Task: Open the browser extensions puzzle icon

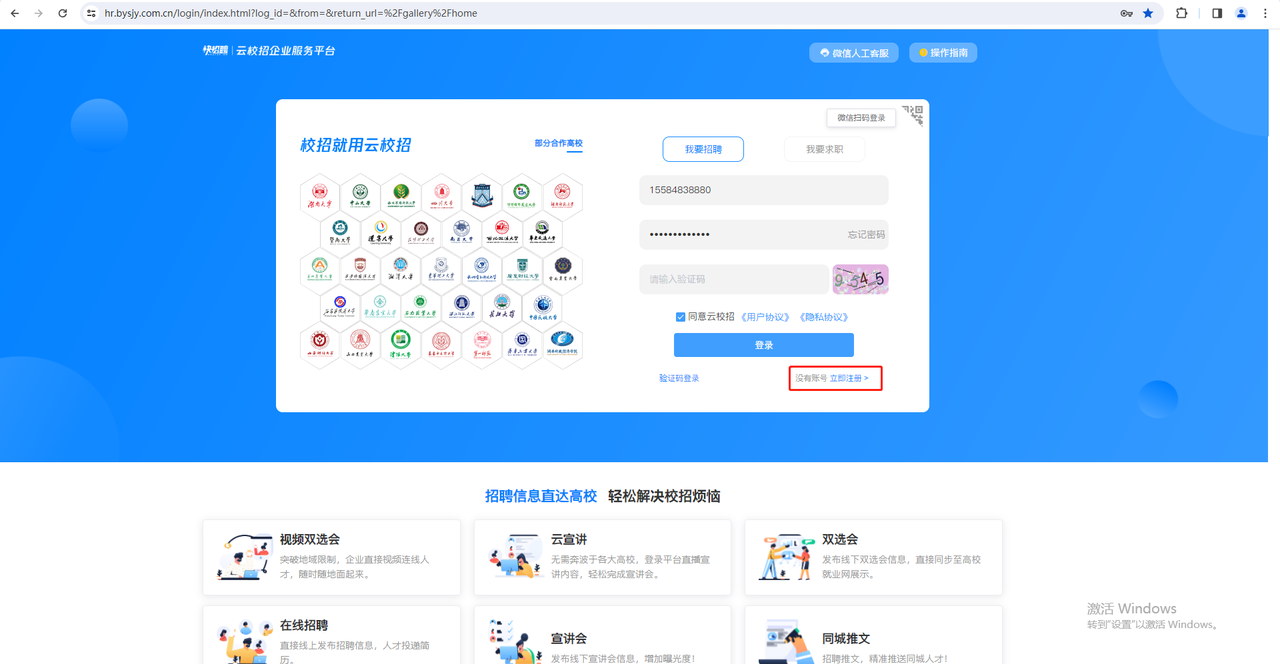Action: [1181, 13]
